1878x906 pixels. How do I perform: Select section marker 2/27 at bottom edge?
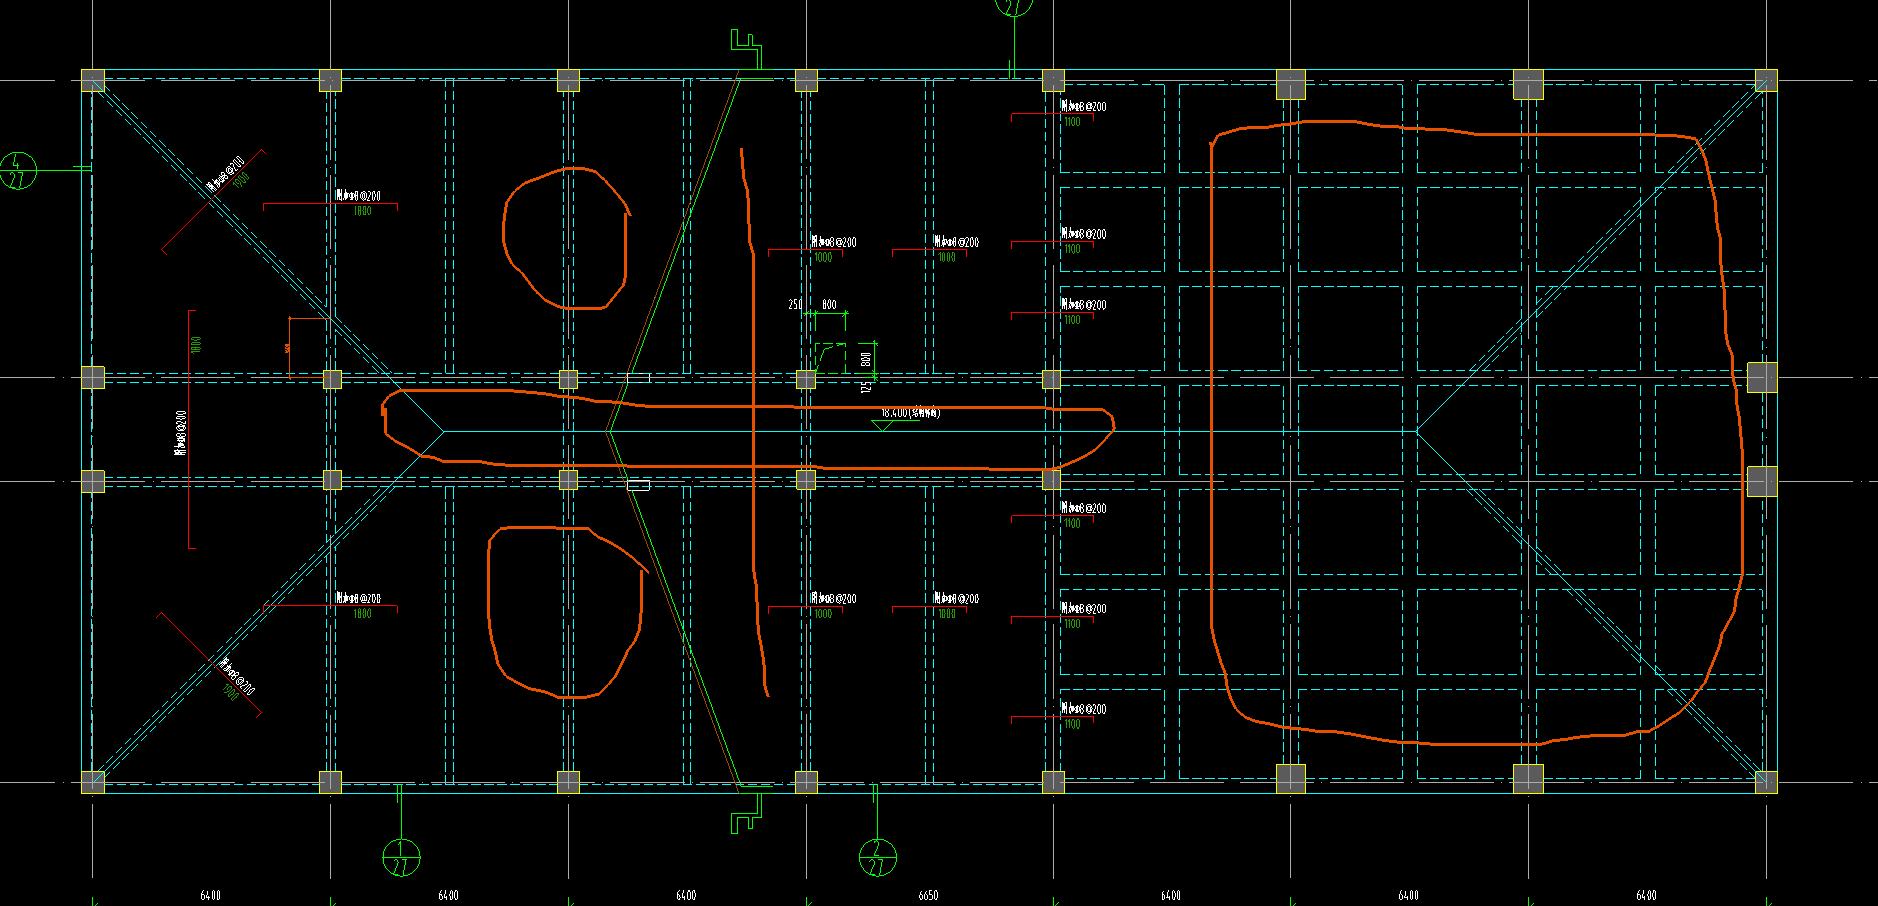(x=878, y=857)
